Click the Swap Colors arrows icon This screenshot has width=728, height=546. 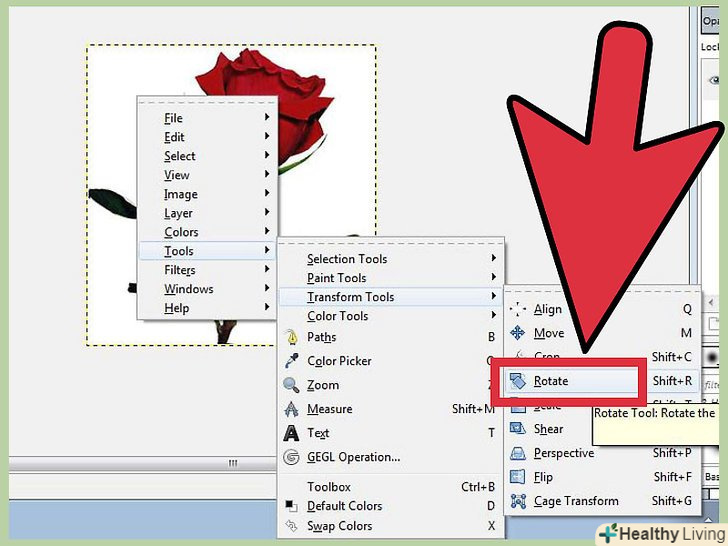(x=291, y=526)
